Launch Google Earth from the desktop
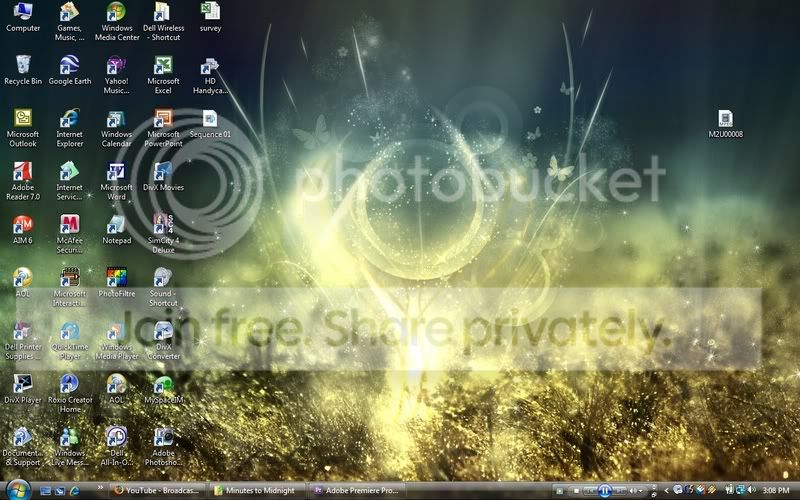 [x=69, y=70]
